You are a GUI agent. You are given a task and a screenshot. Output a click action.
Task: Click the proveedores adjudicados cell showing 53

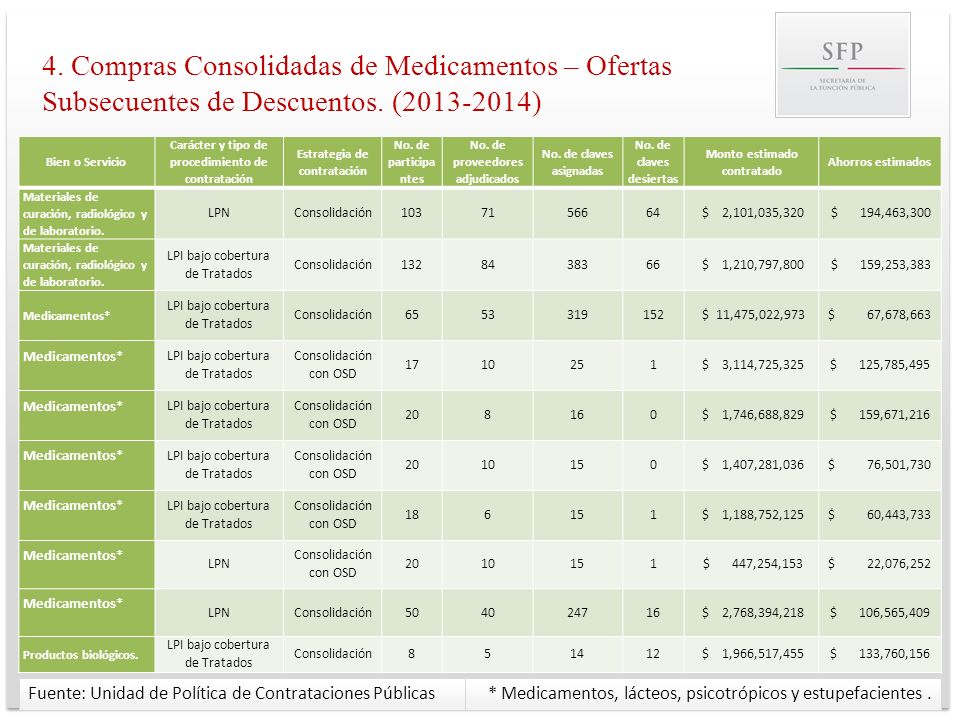[487, 315]
